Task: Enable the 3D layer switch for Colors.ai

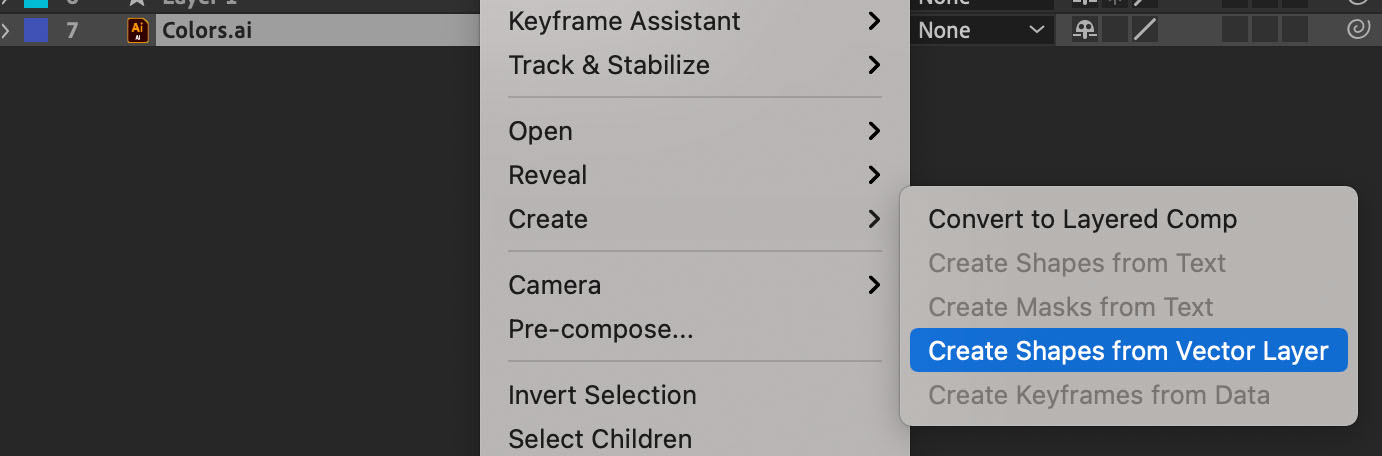Action: coord(1295,31)
